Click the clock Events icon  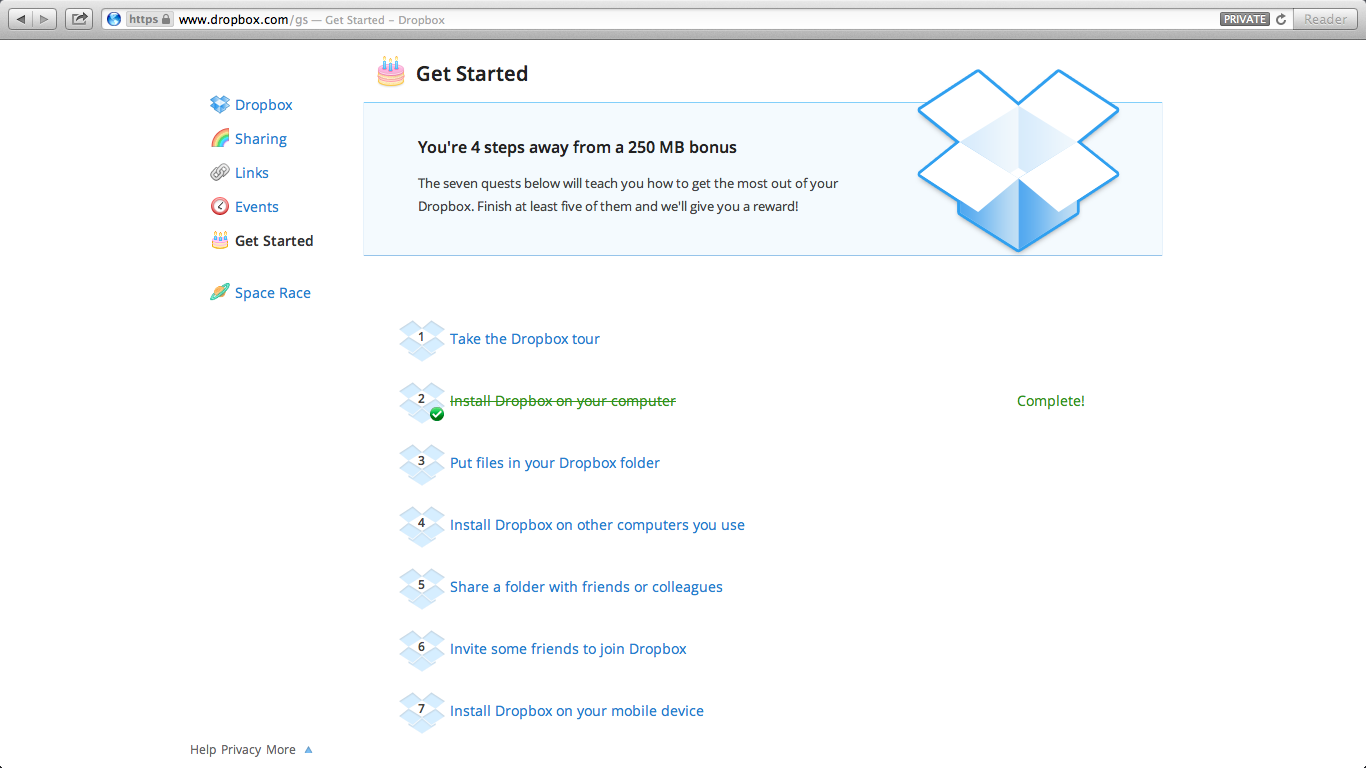(220, 206)
